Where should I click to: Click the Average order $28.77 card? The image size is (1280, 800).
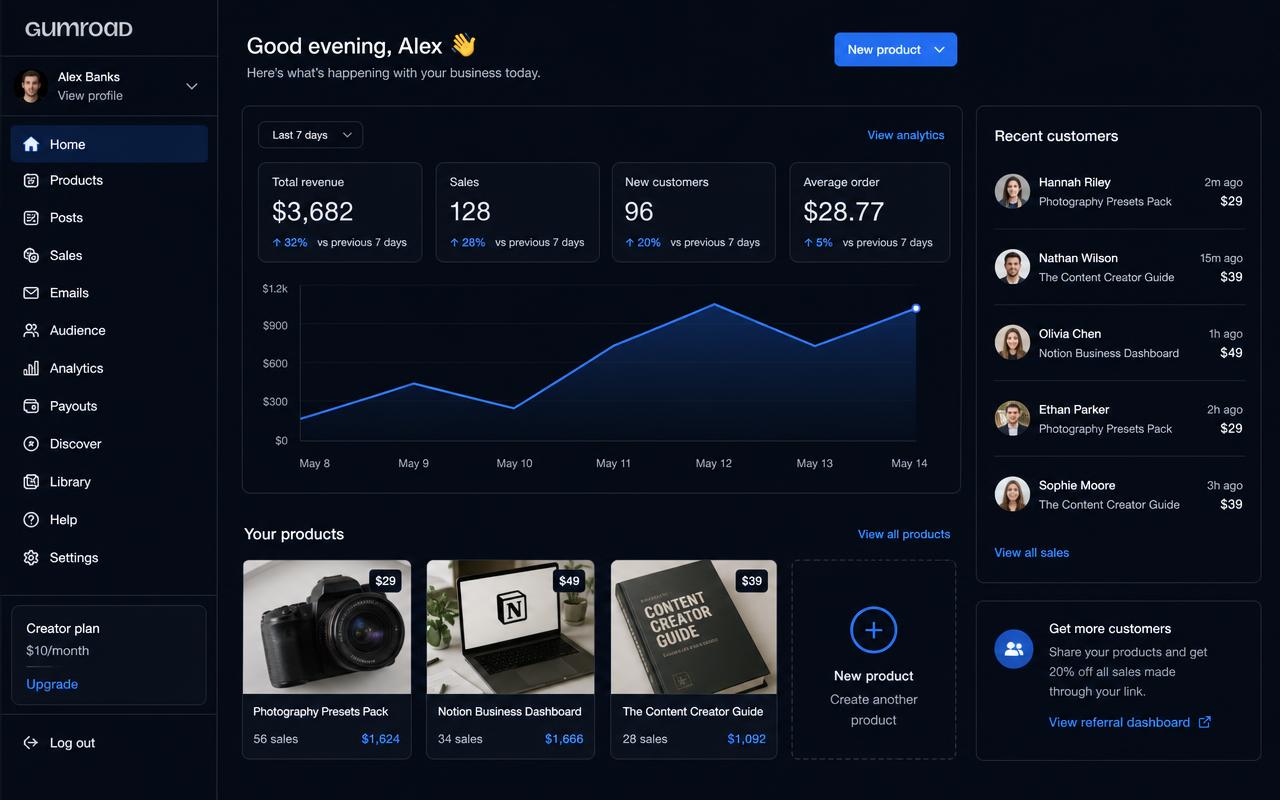[x=870, y=213]
